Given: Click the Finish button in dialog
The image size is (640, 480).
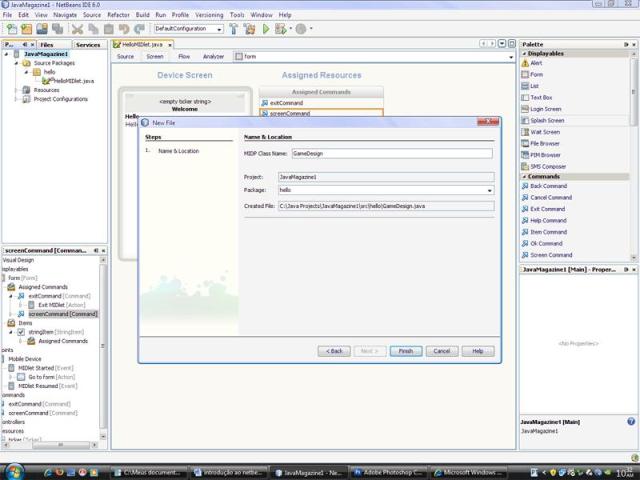Looking at the screenshot, I should pos(405,351).
